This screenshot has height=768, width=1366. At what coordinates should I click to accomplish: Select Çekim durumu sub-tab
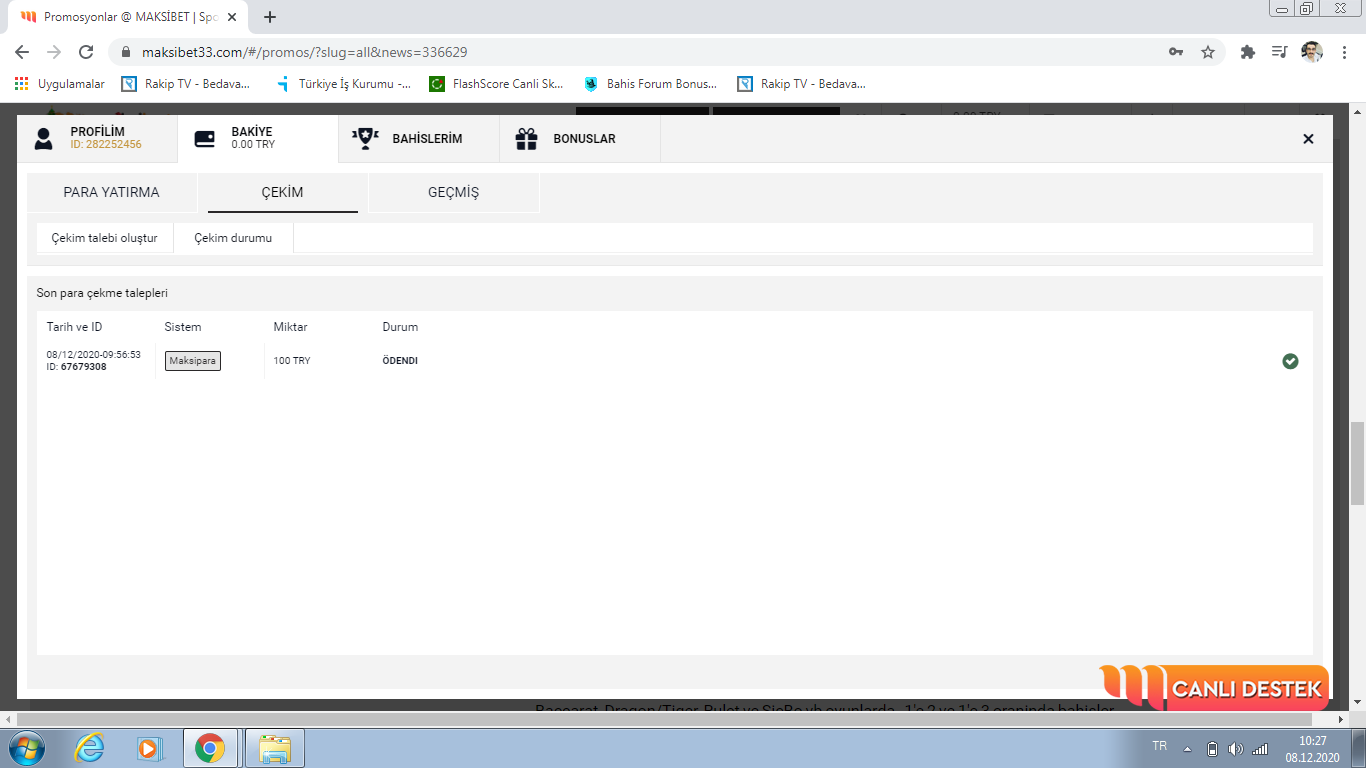(x=233, y=238)
